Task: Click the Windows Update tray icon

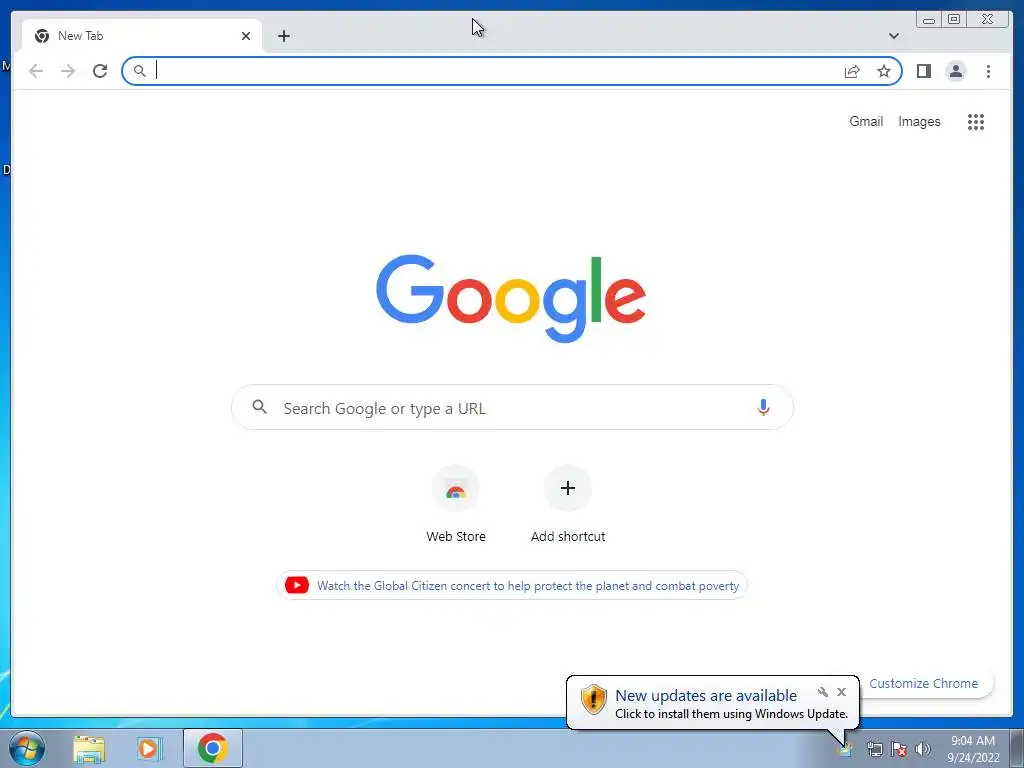Action: (x=845, y=749)
